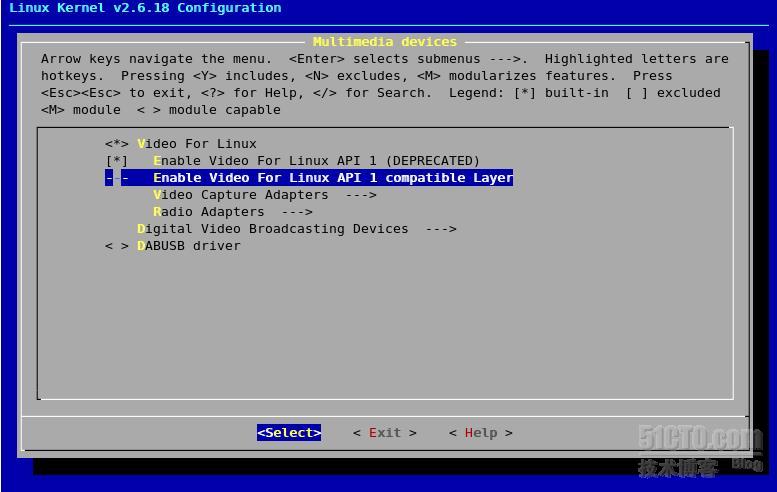777x492 pixels.
Task: Click the < Exit > button
Action: click(x=385, y=433)
